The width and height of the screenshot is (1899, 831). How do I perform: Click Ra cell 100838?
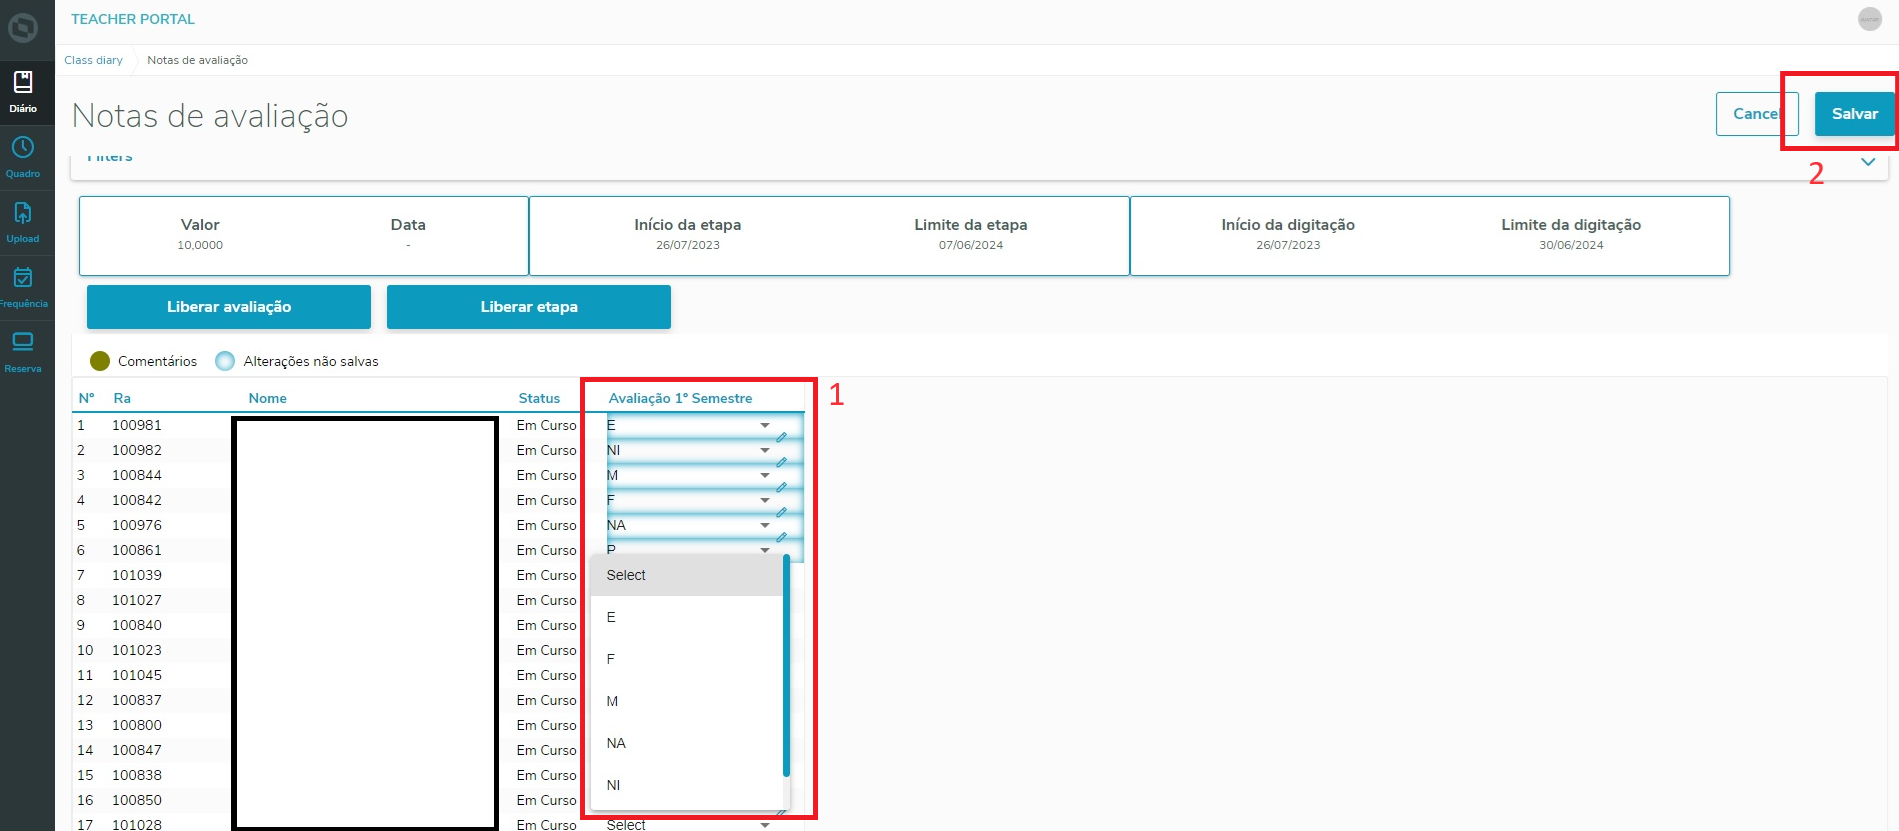click(x=137, y=775)
